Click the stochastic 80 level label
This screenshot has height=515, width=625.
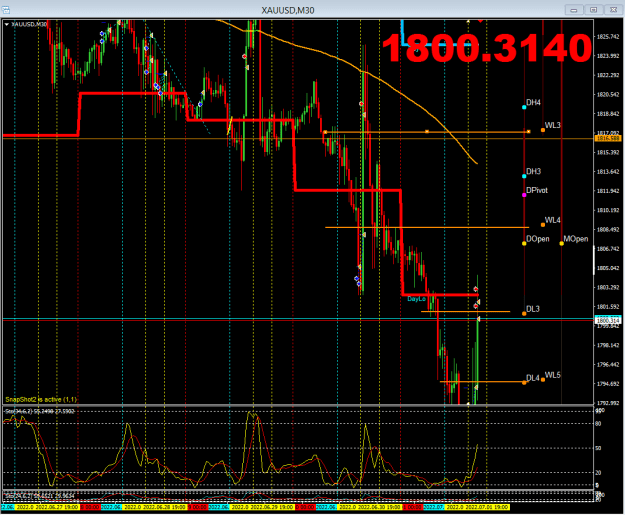(598, 424)
